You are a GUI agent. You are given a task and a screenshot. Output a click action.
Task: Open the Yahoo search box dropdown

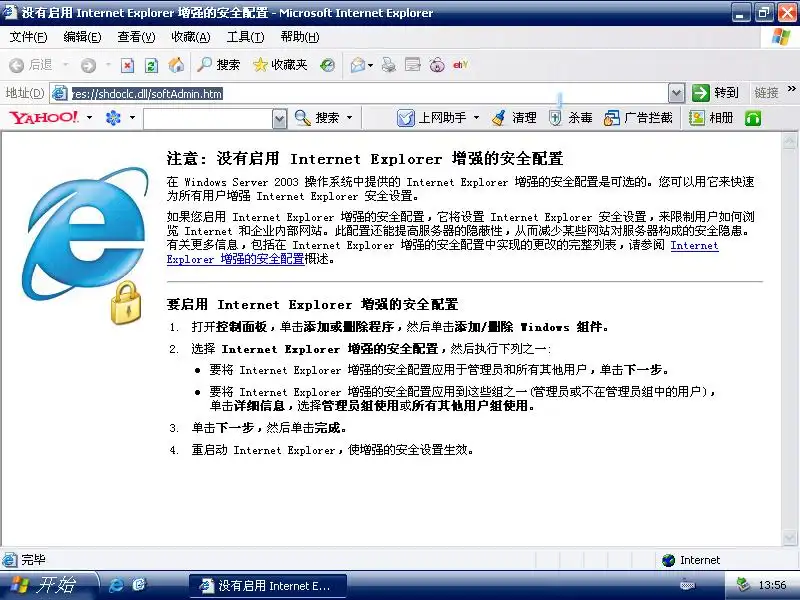coord(279,119)
